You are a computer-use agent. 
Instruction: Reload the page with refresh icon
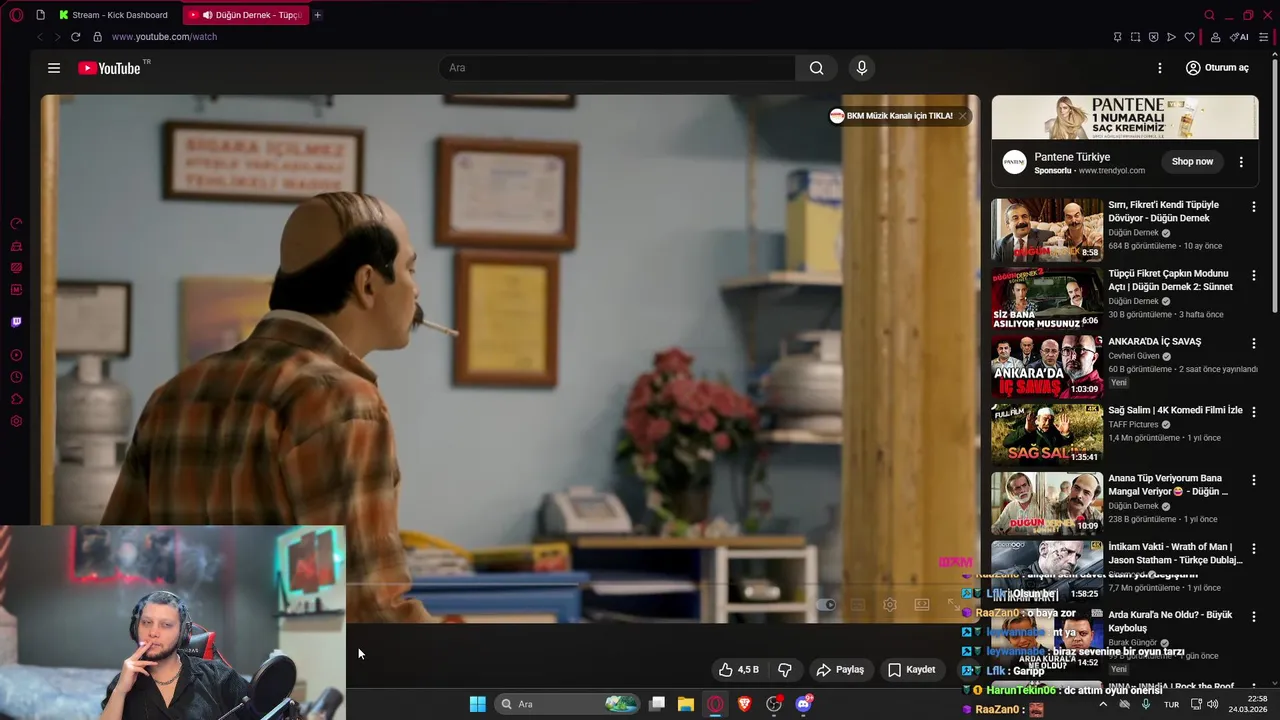point(75,37)
